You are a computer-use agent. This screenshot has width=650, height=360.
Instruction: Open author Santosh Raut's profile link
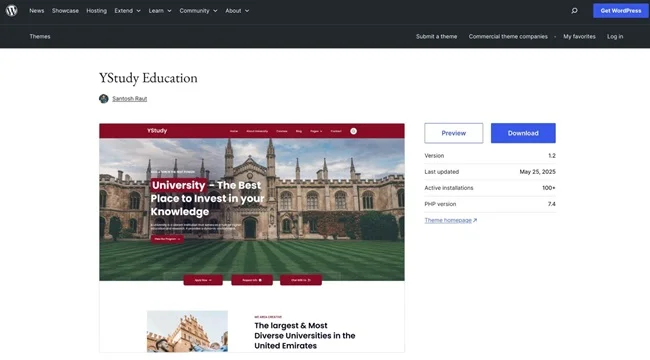[x=130, y=99]
